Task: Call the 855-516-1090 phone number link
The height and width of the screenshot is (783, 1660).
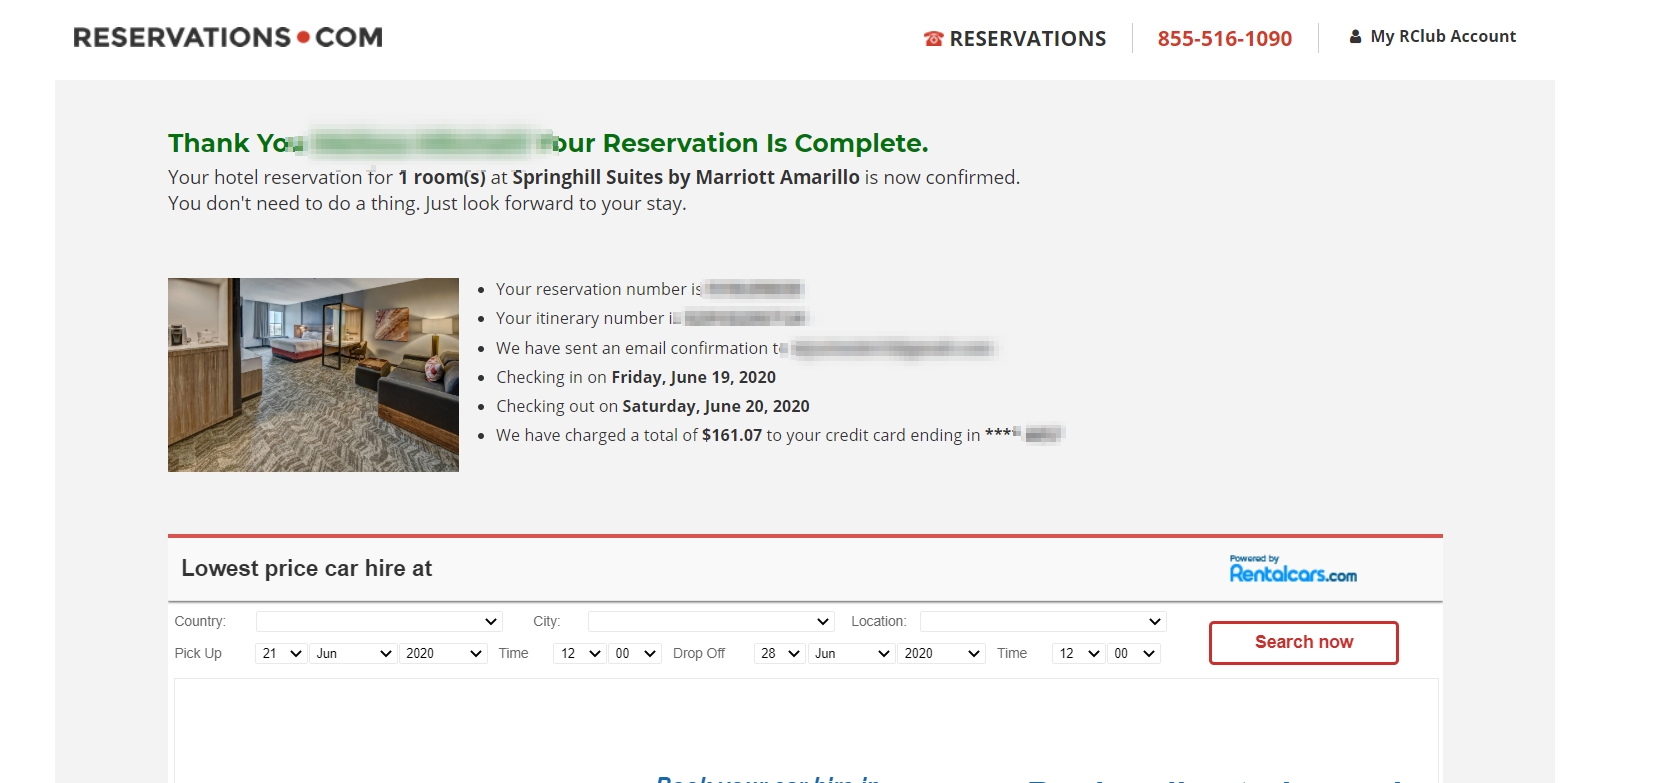Action: coord(1224,38)
